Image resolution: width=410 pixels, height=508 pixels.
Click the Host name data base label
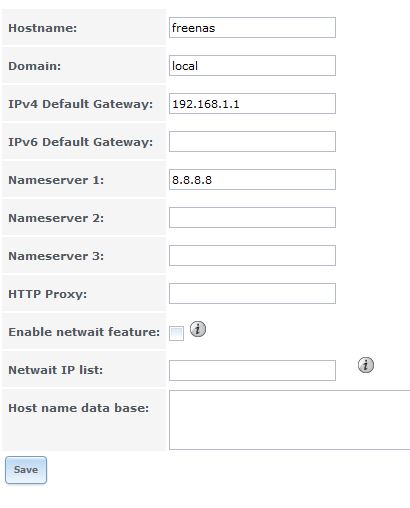pos(79,408)
